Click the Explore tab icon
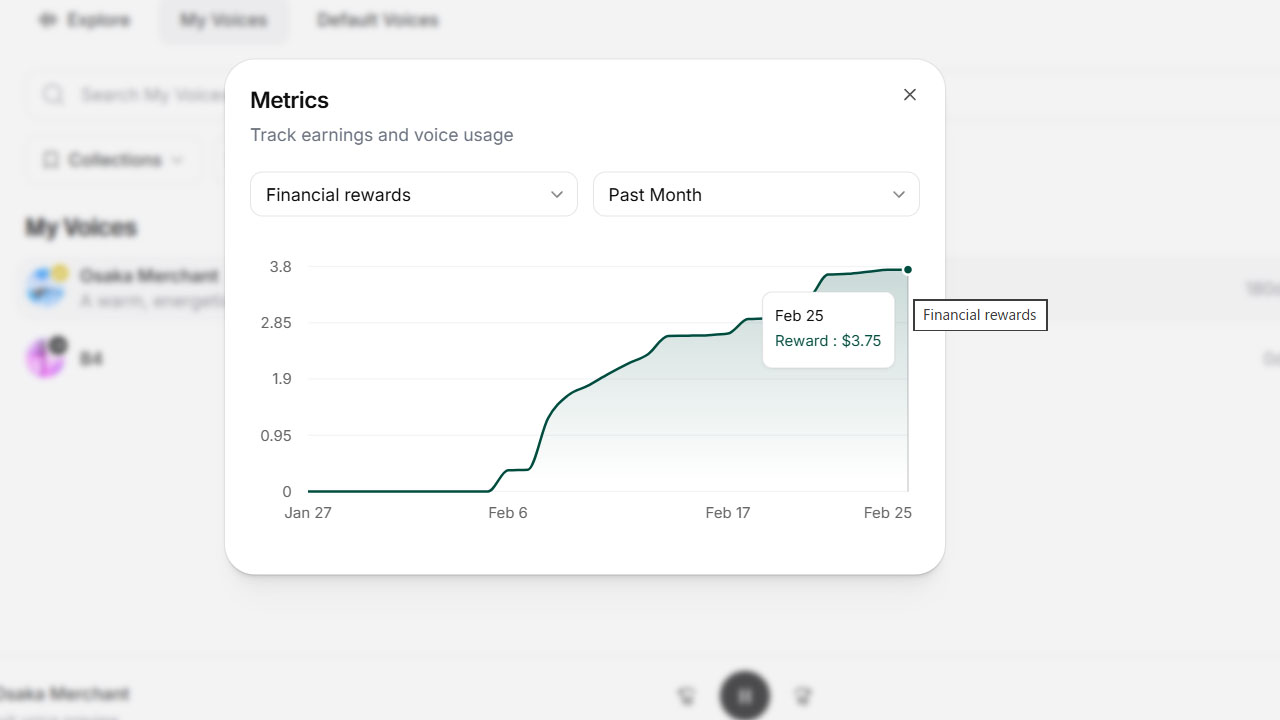This screenshot has width=1280, height=720. [x=47, y=20]
